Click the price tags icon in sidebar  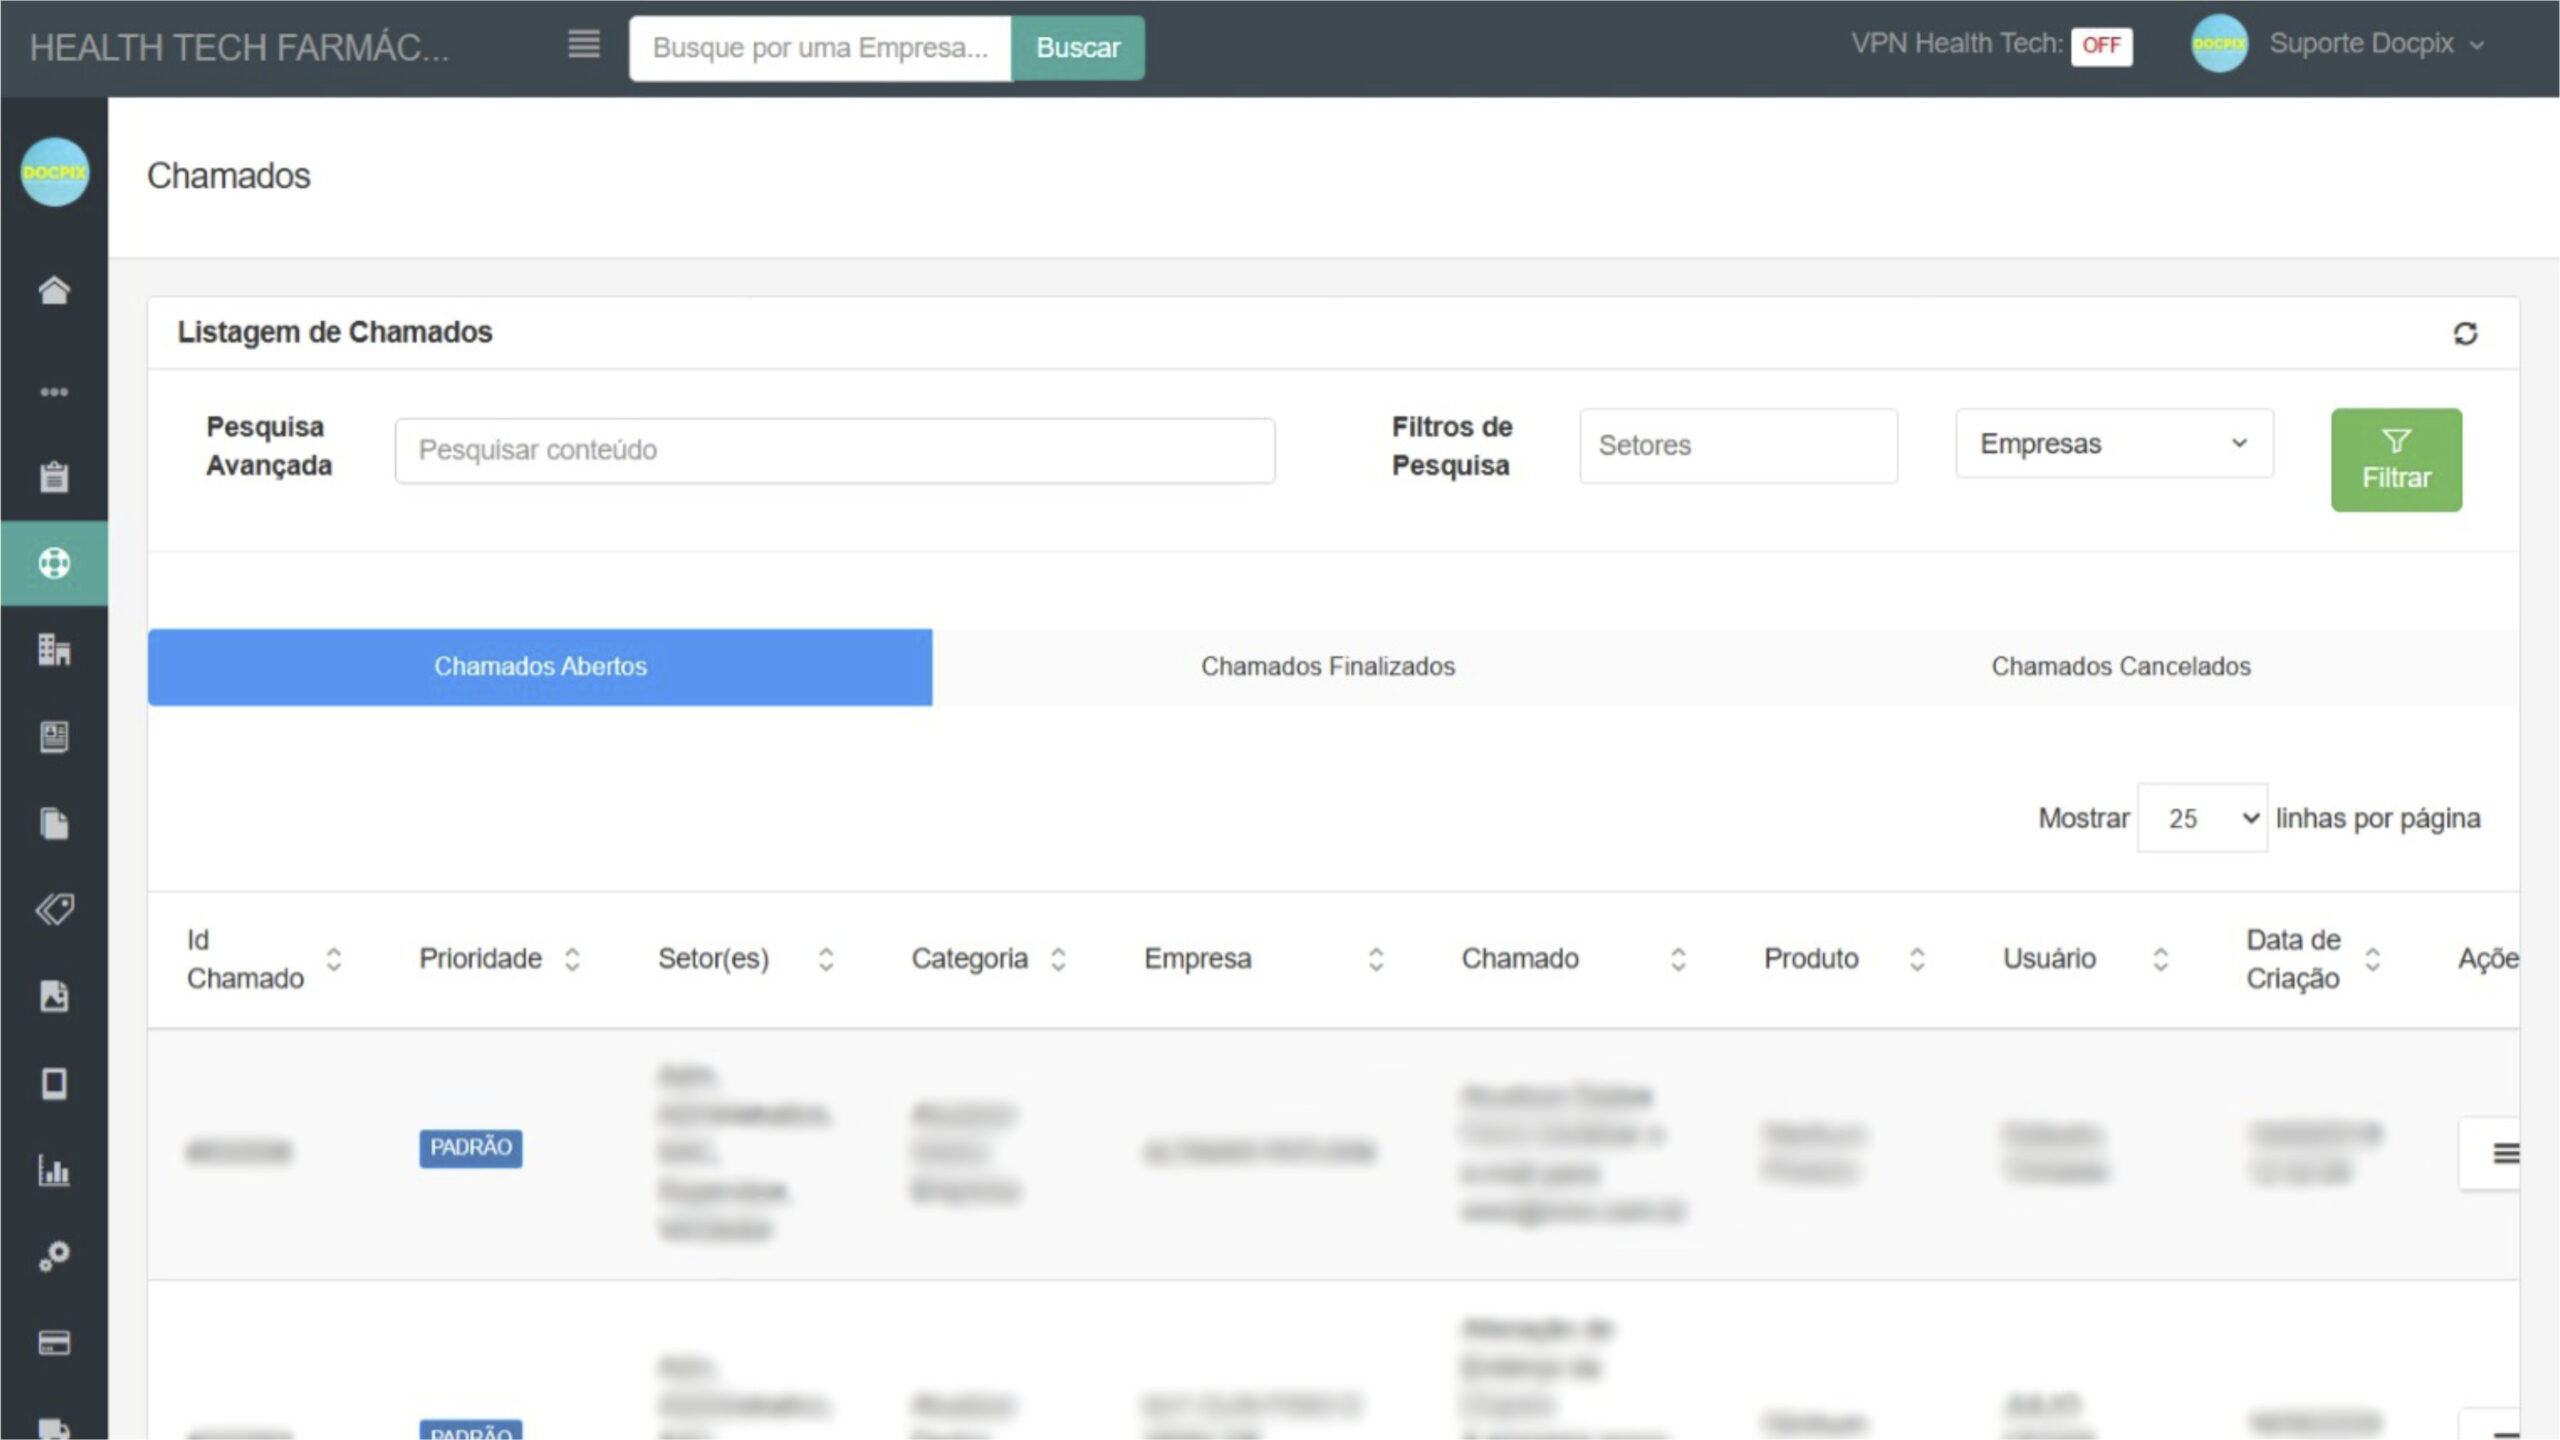[54, 909]
